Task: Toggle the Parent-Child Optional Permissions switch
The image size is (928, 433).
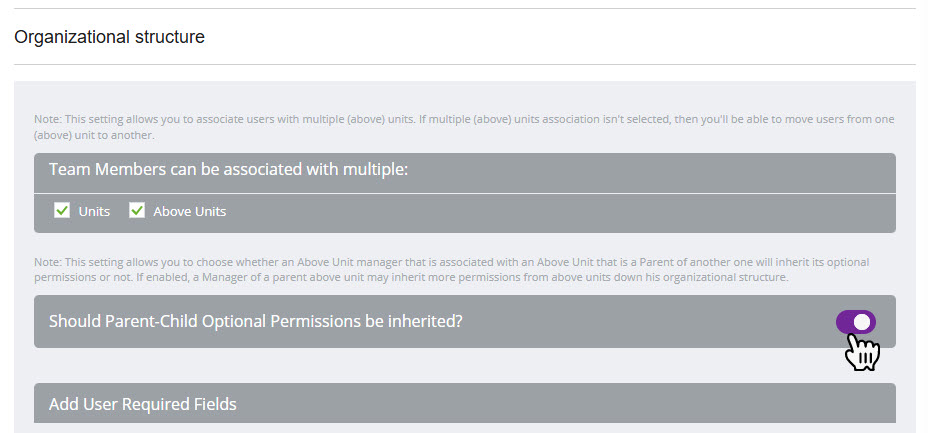Action: pyautogui.click(x=855, y=322)
